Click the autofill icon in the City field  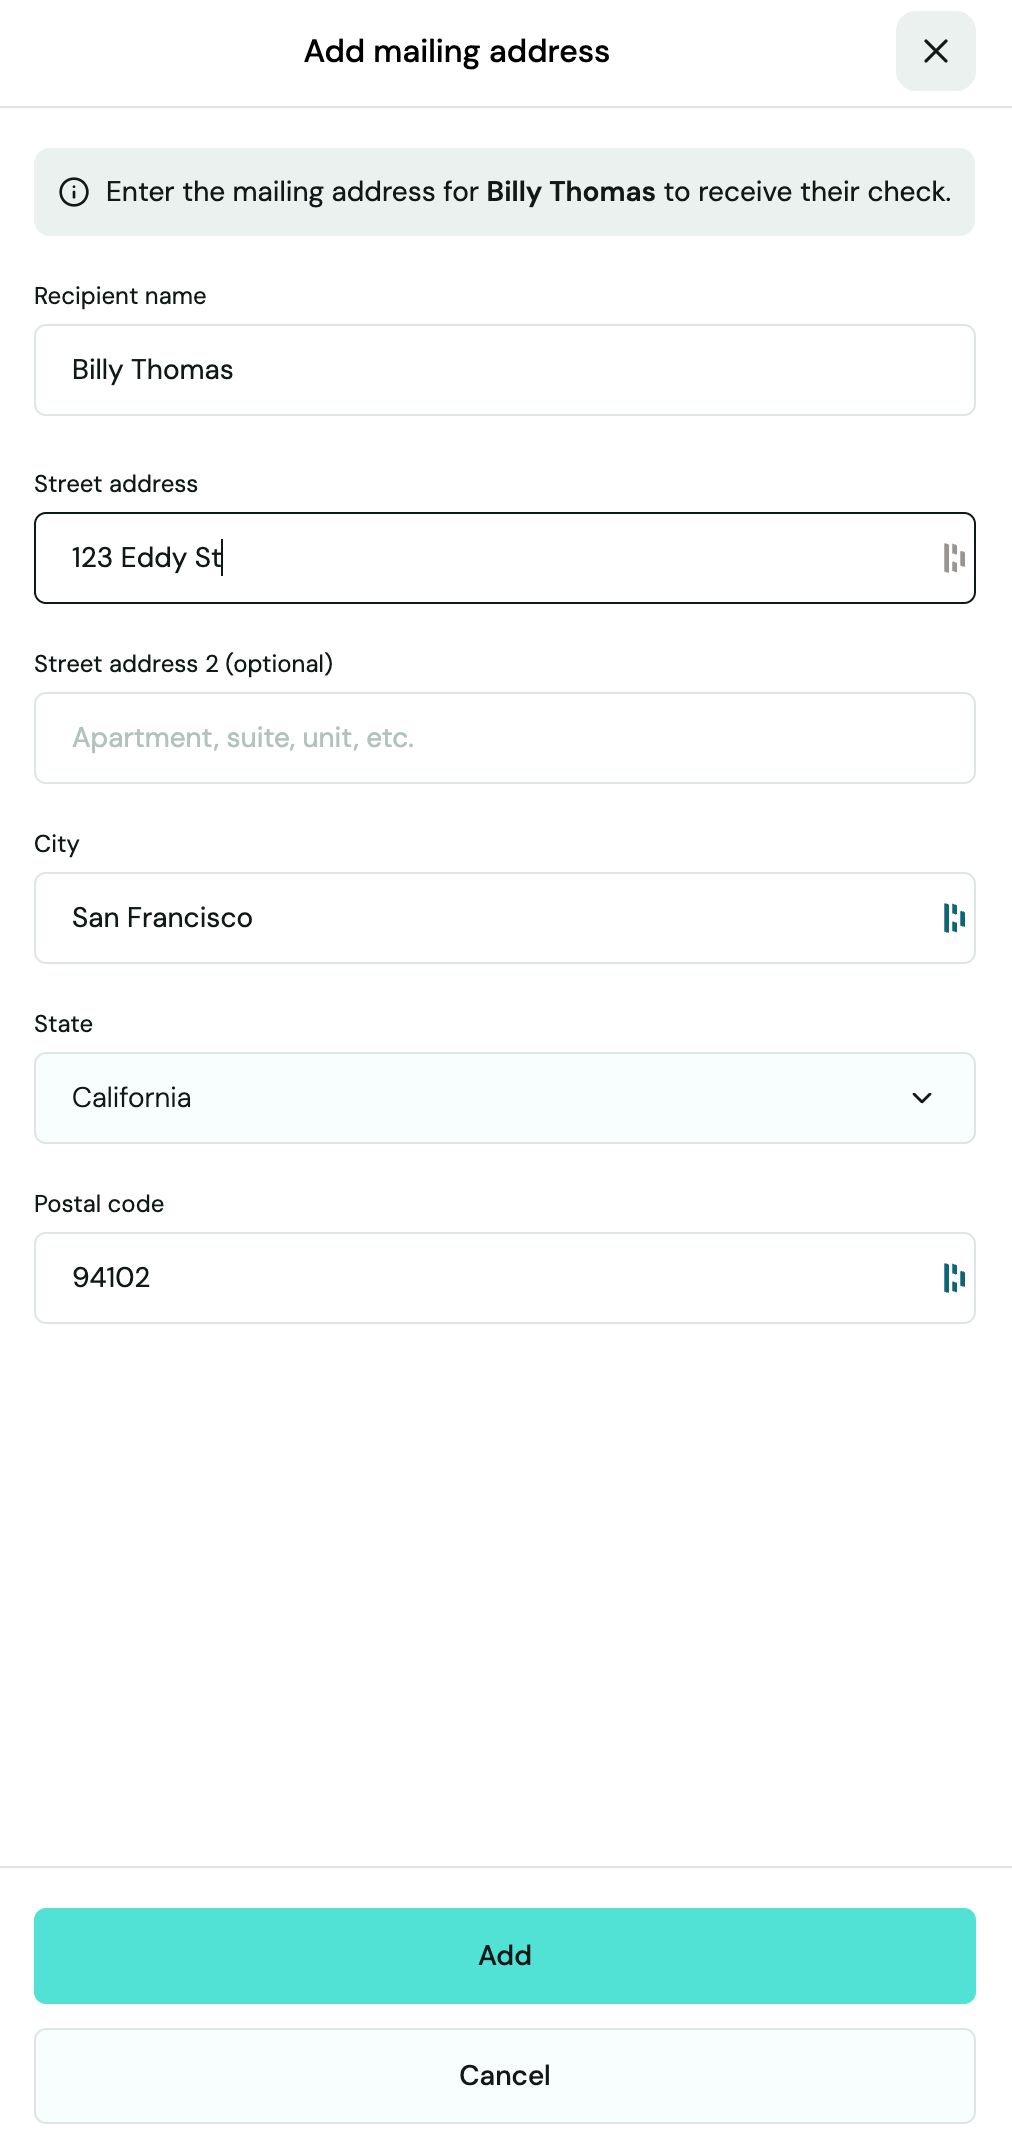954,918
